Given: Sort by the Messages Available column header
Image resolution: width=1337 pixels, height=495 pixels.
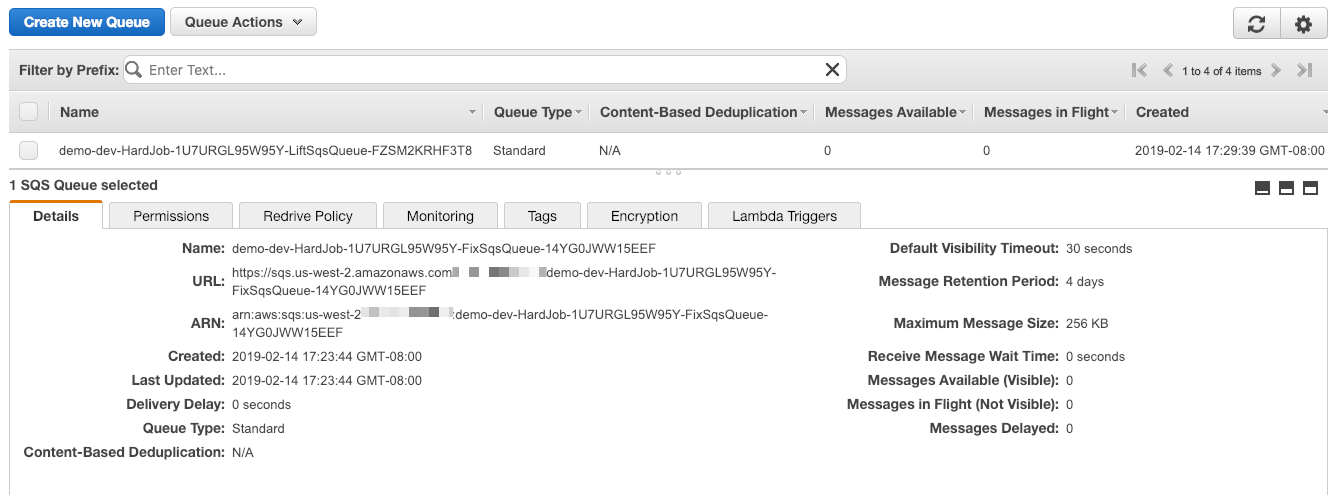Looking at the screenshot, I should click(890, 112).
